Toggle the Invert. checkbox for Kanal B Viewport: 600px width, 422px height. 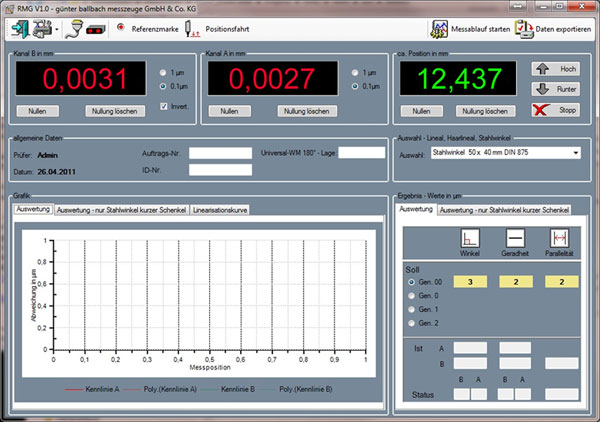coord(164,105)
